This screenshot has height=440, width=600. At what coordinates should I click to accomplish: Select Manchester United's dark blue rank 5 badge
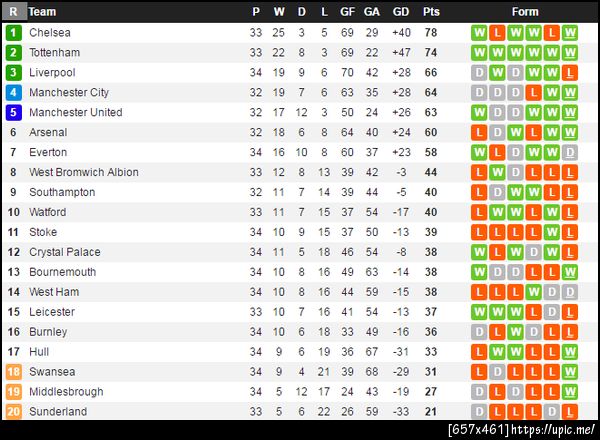tap(13, 112)
